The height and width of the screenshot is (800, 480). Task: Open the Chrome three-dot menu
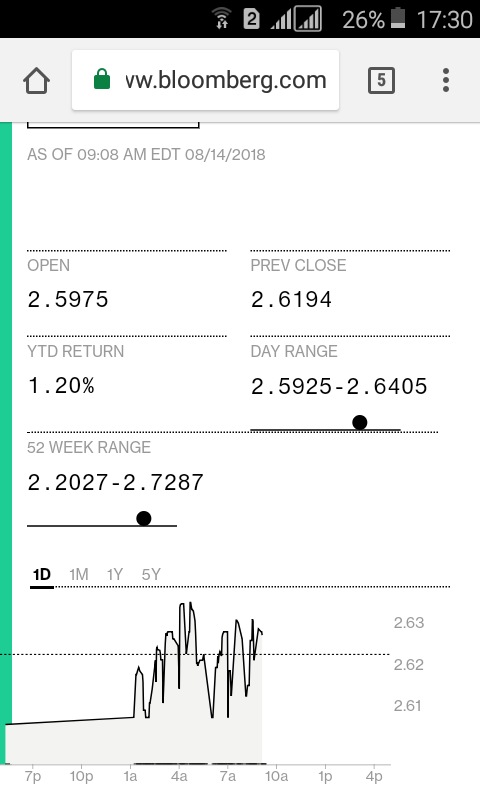click(446, 80)
